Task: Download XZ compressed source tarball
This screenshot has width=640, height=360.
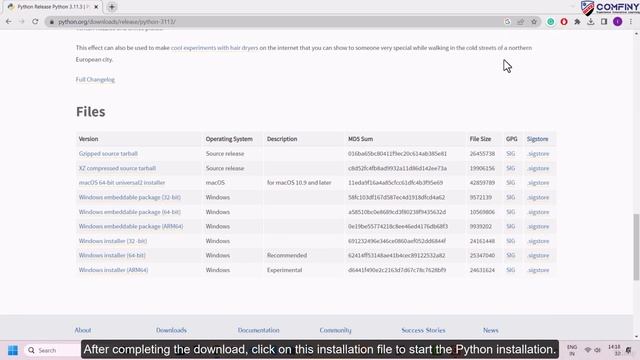Action: tap(117, 168)
